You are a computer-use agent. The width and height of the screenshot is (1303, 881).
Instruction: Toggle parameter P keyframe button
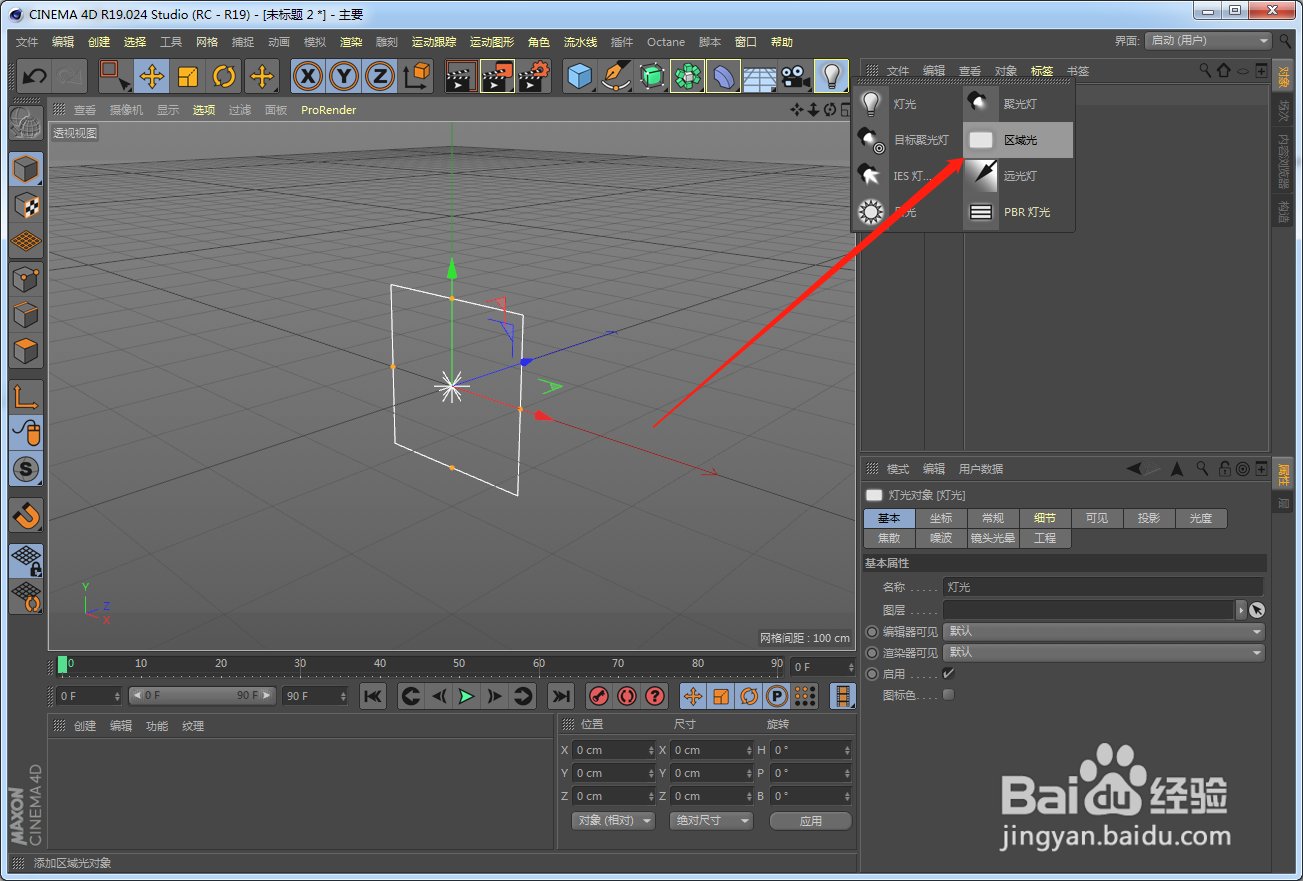click(x=776, y=696)
